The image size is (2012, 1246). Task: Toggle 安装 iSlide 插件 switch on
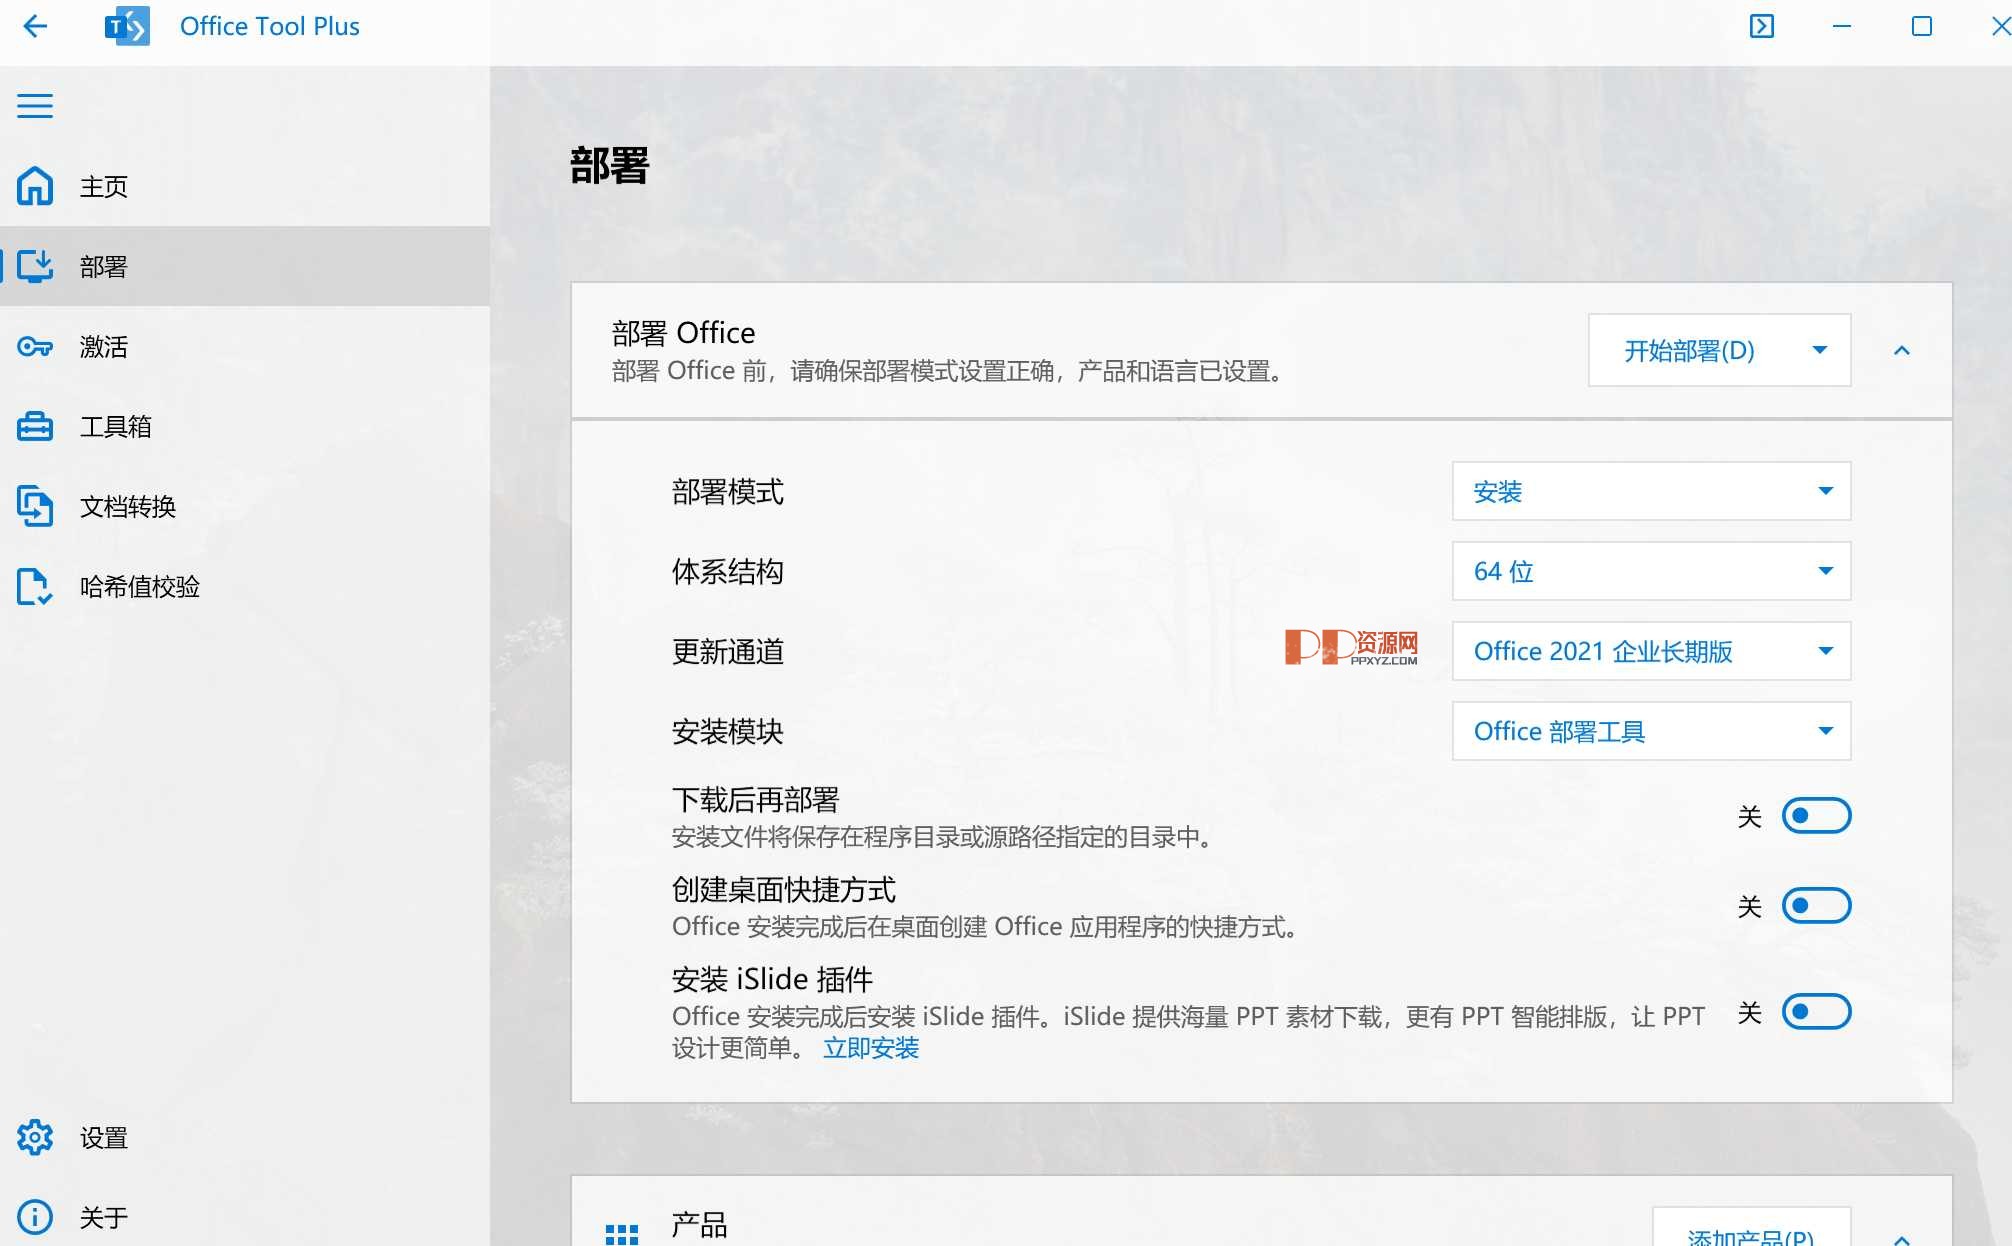1814,1010
